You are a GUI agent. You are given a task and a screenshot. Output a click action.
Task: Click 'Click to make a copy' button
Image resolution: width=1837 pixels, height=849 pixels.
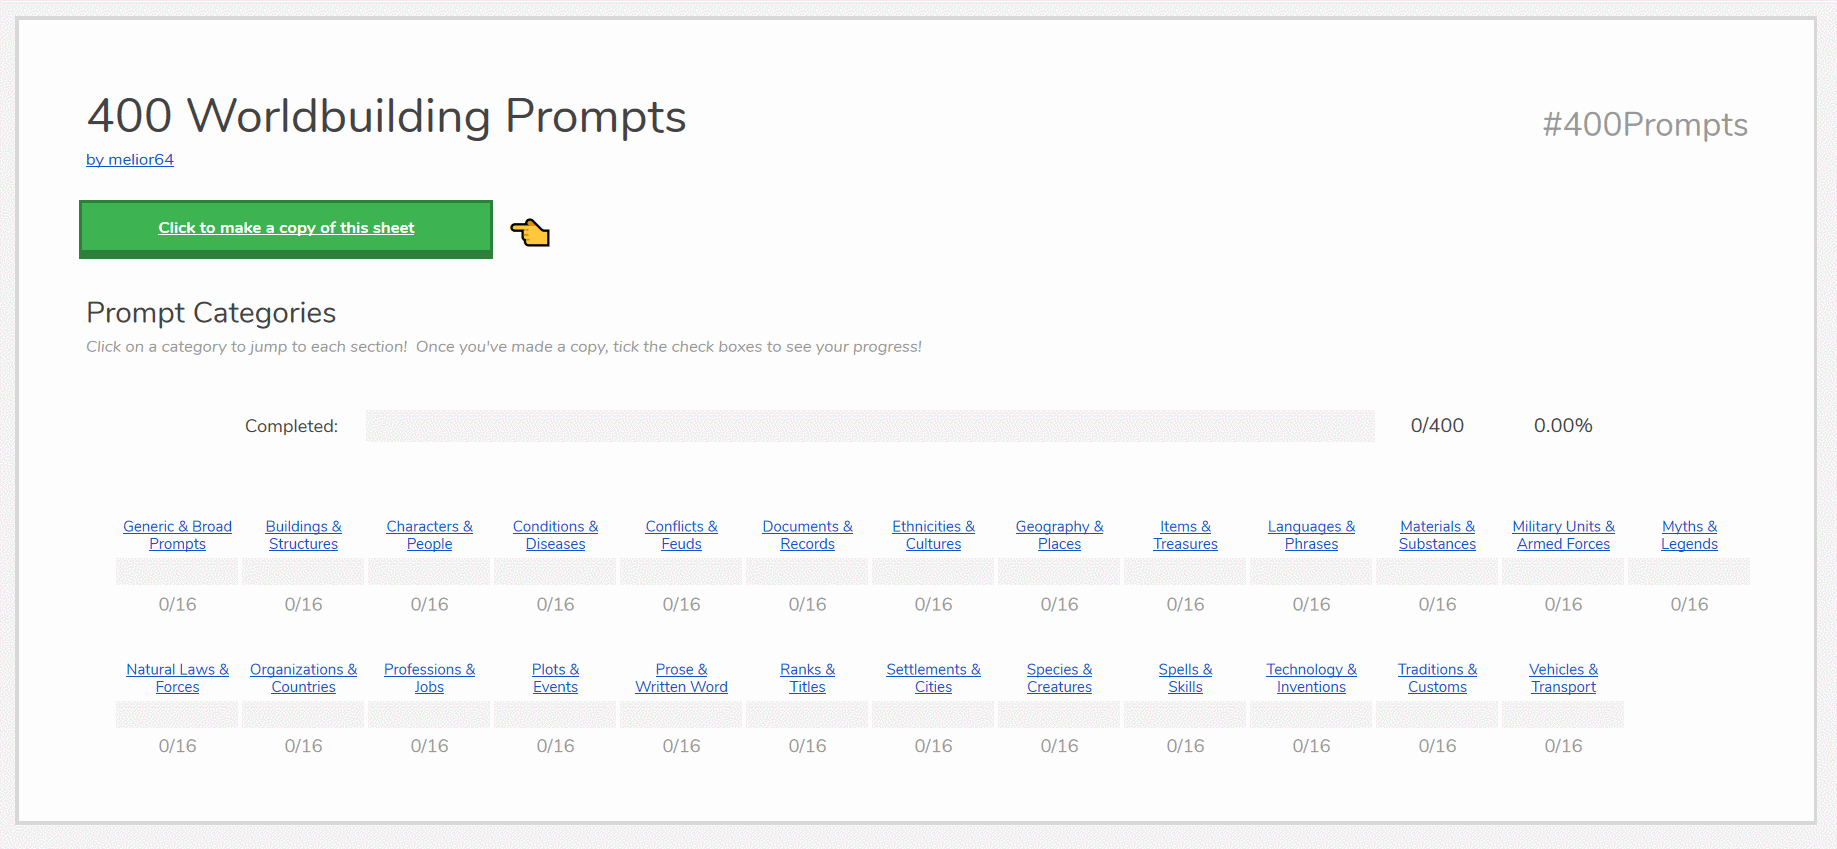[x=286, y=228]
